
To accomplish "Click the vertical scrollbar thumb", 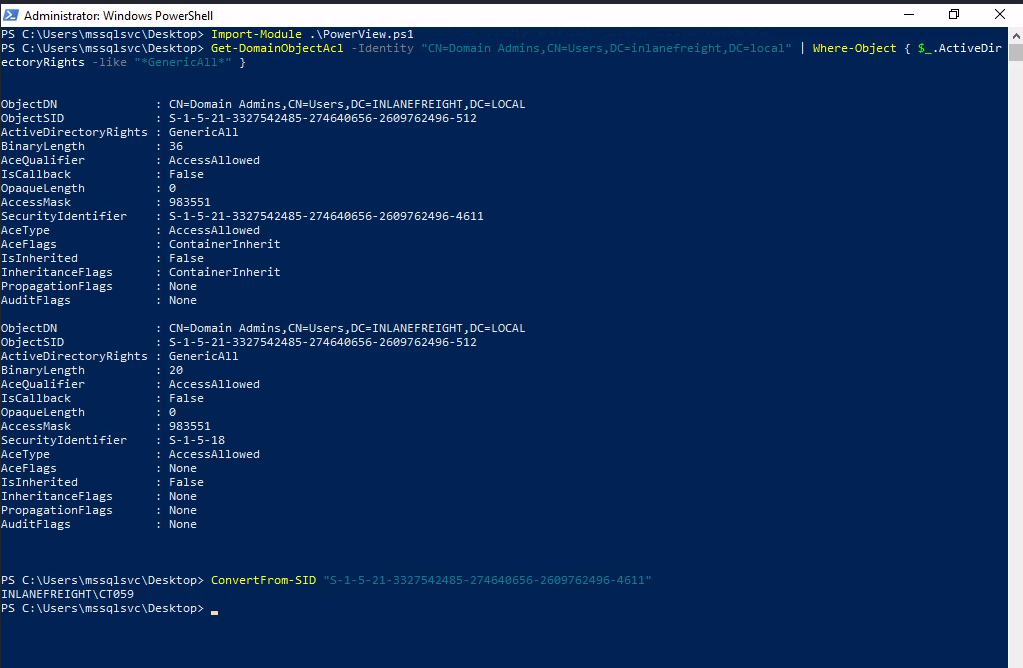I will [1015, 56].
